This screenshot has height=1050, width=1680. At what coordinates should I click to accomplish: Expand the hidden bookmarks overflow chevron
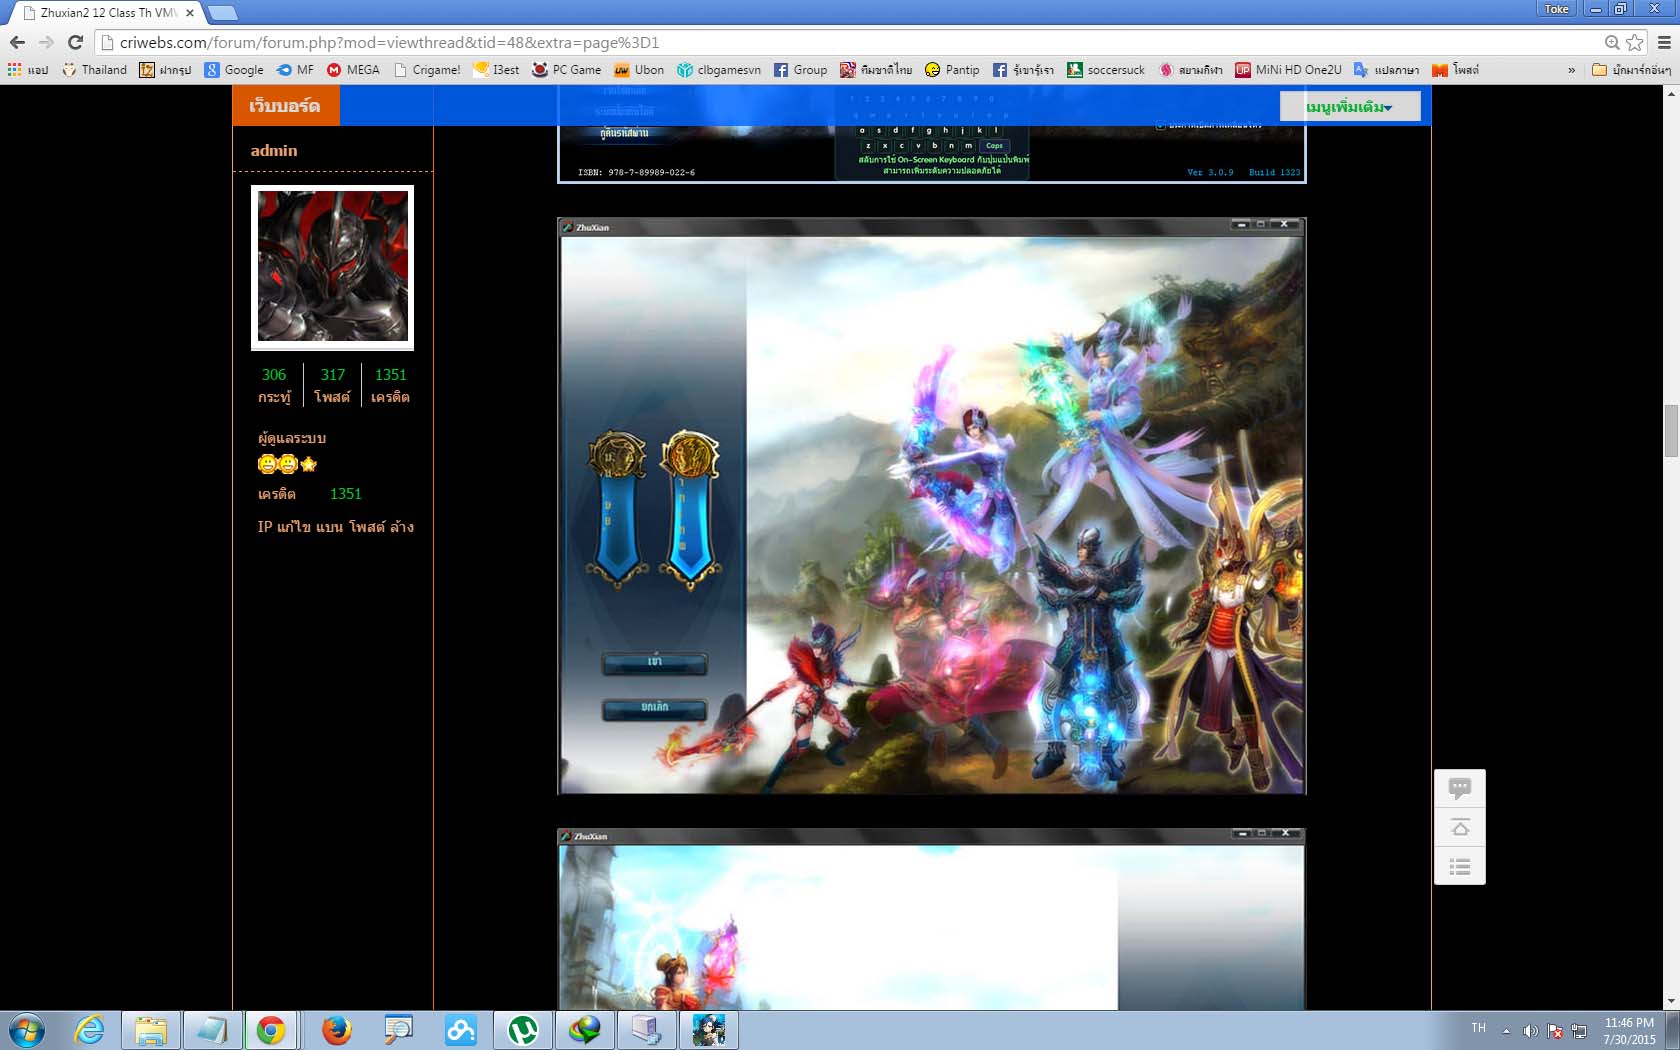[1571, 70]
